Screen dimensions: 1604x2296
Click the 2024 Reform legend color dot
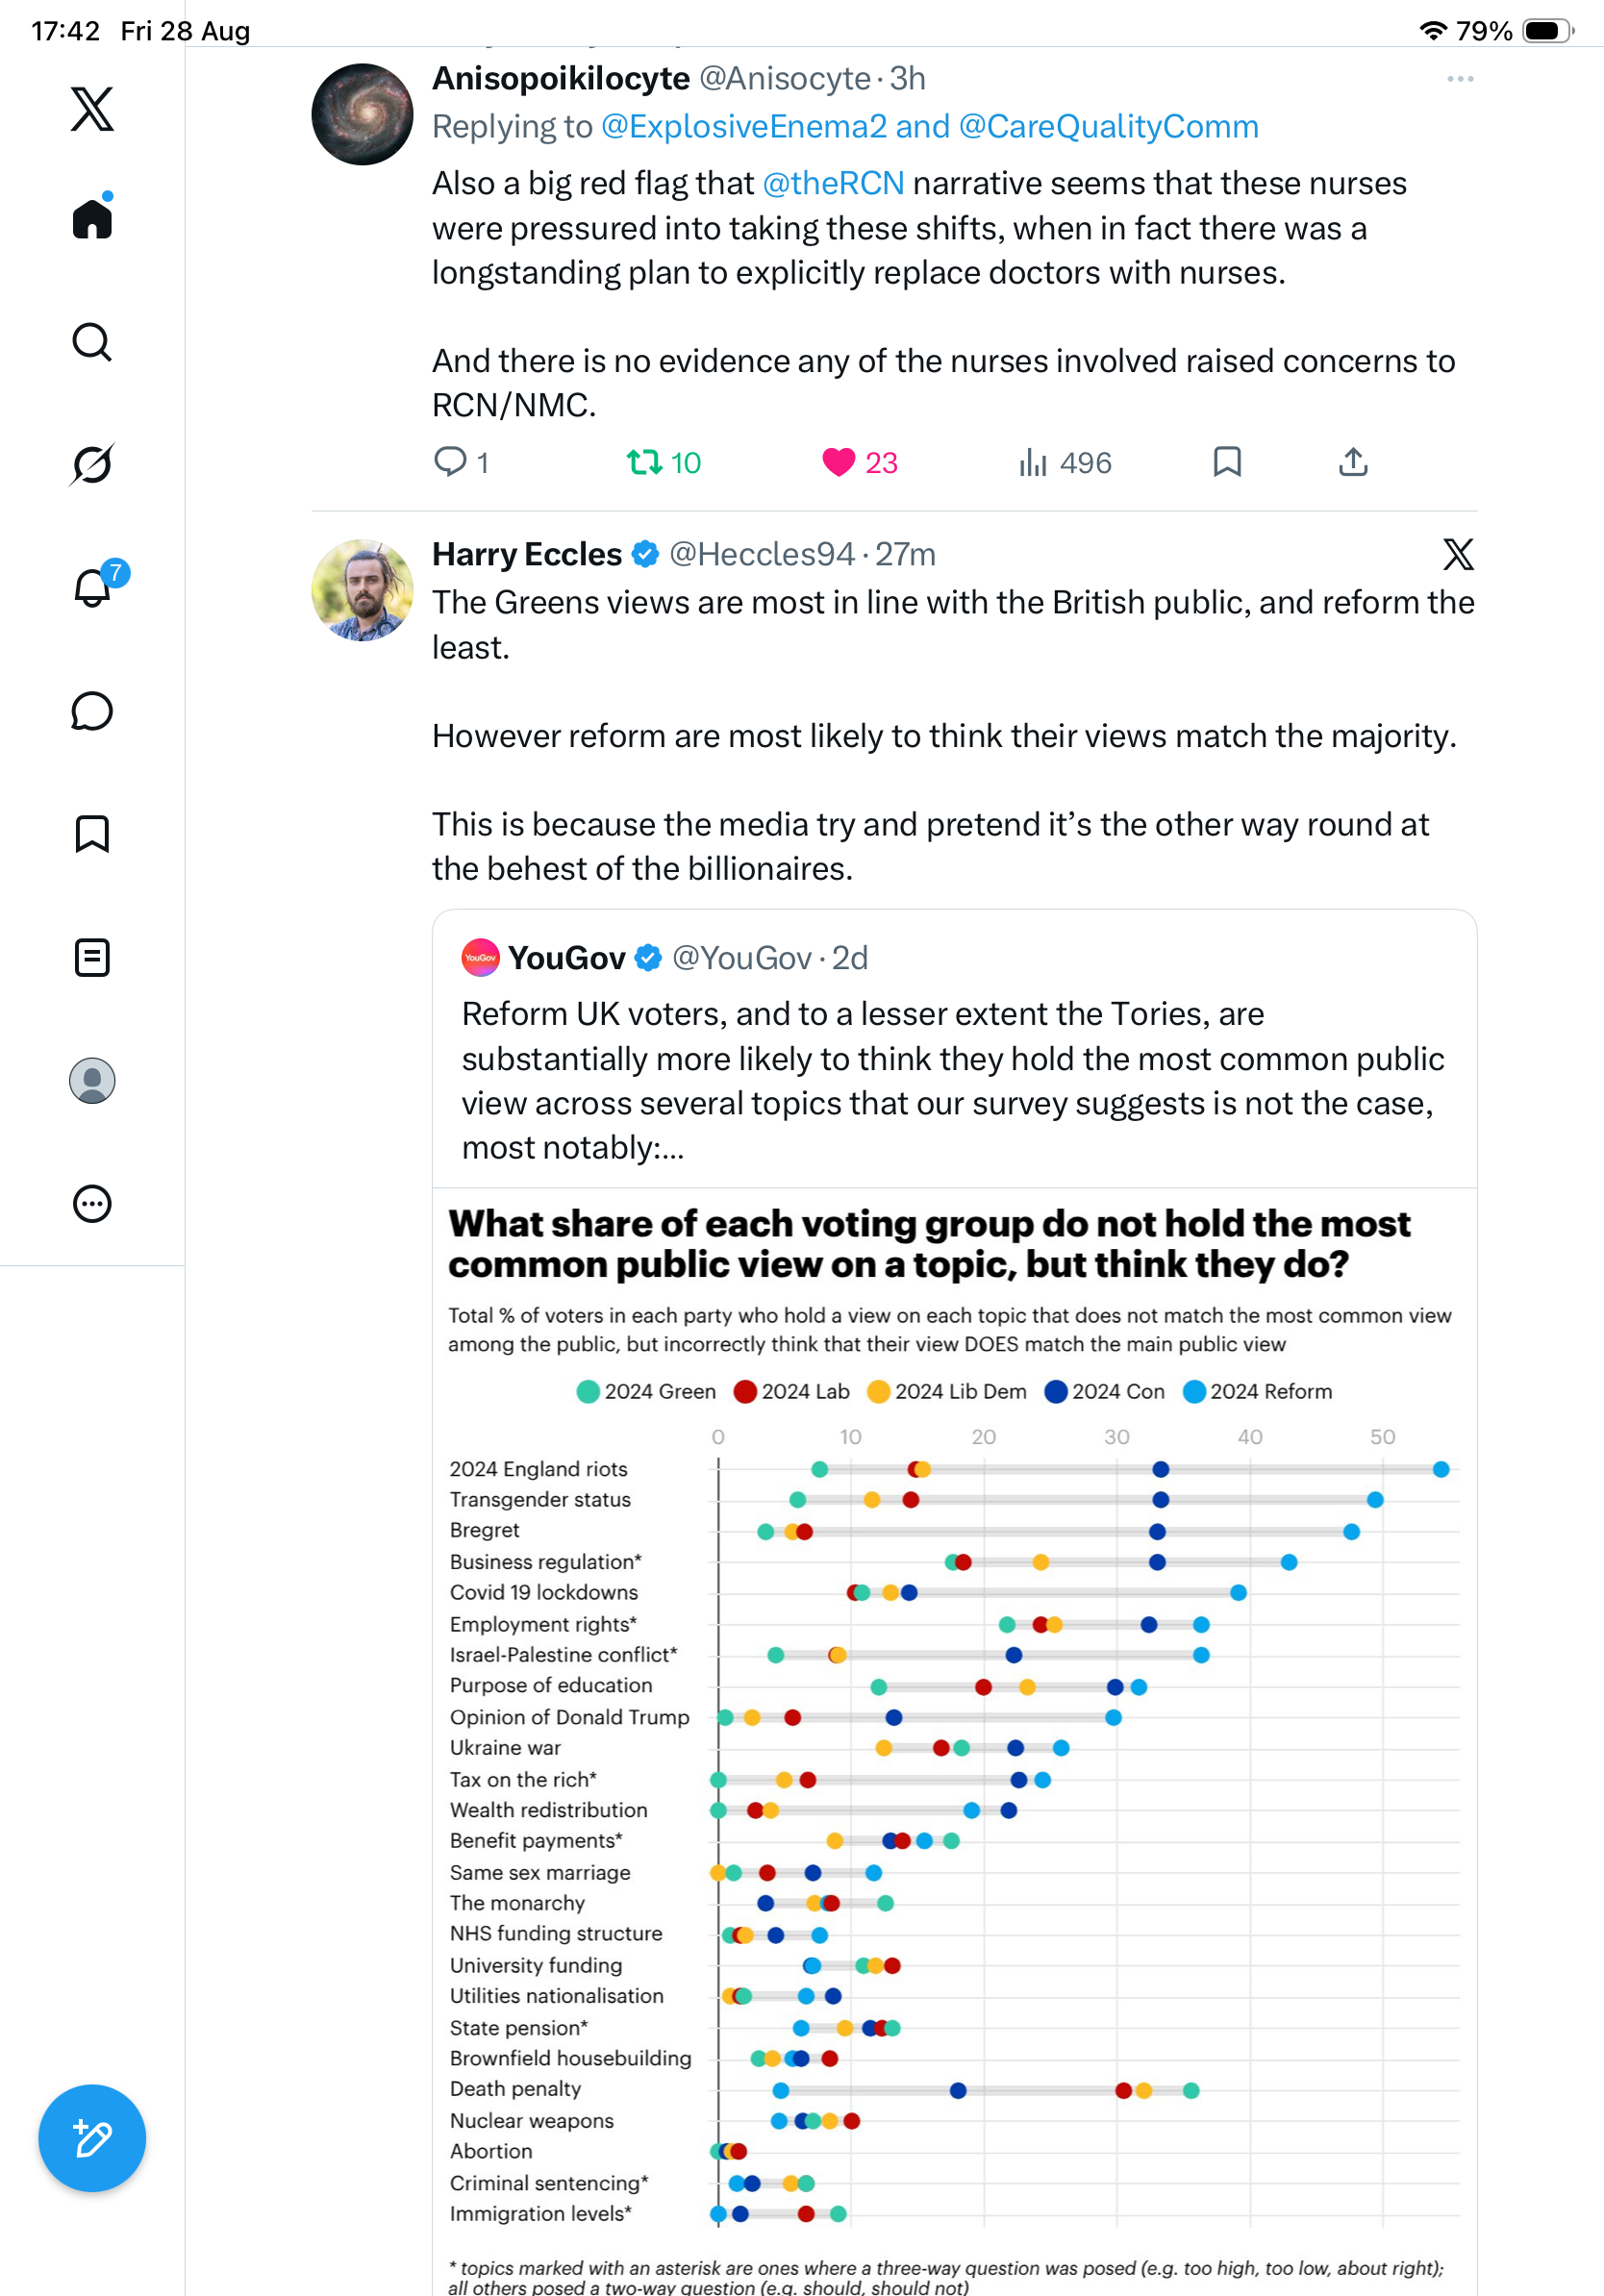tap(1193, 1392)
